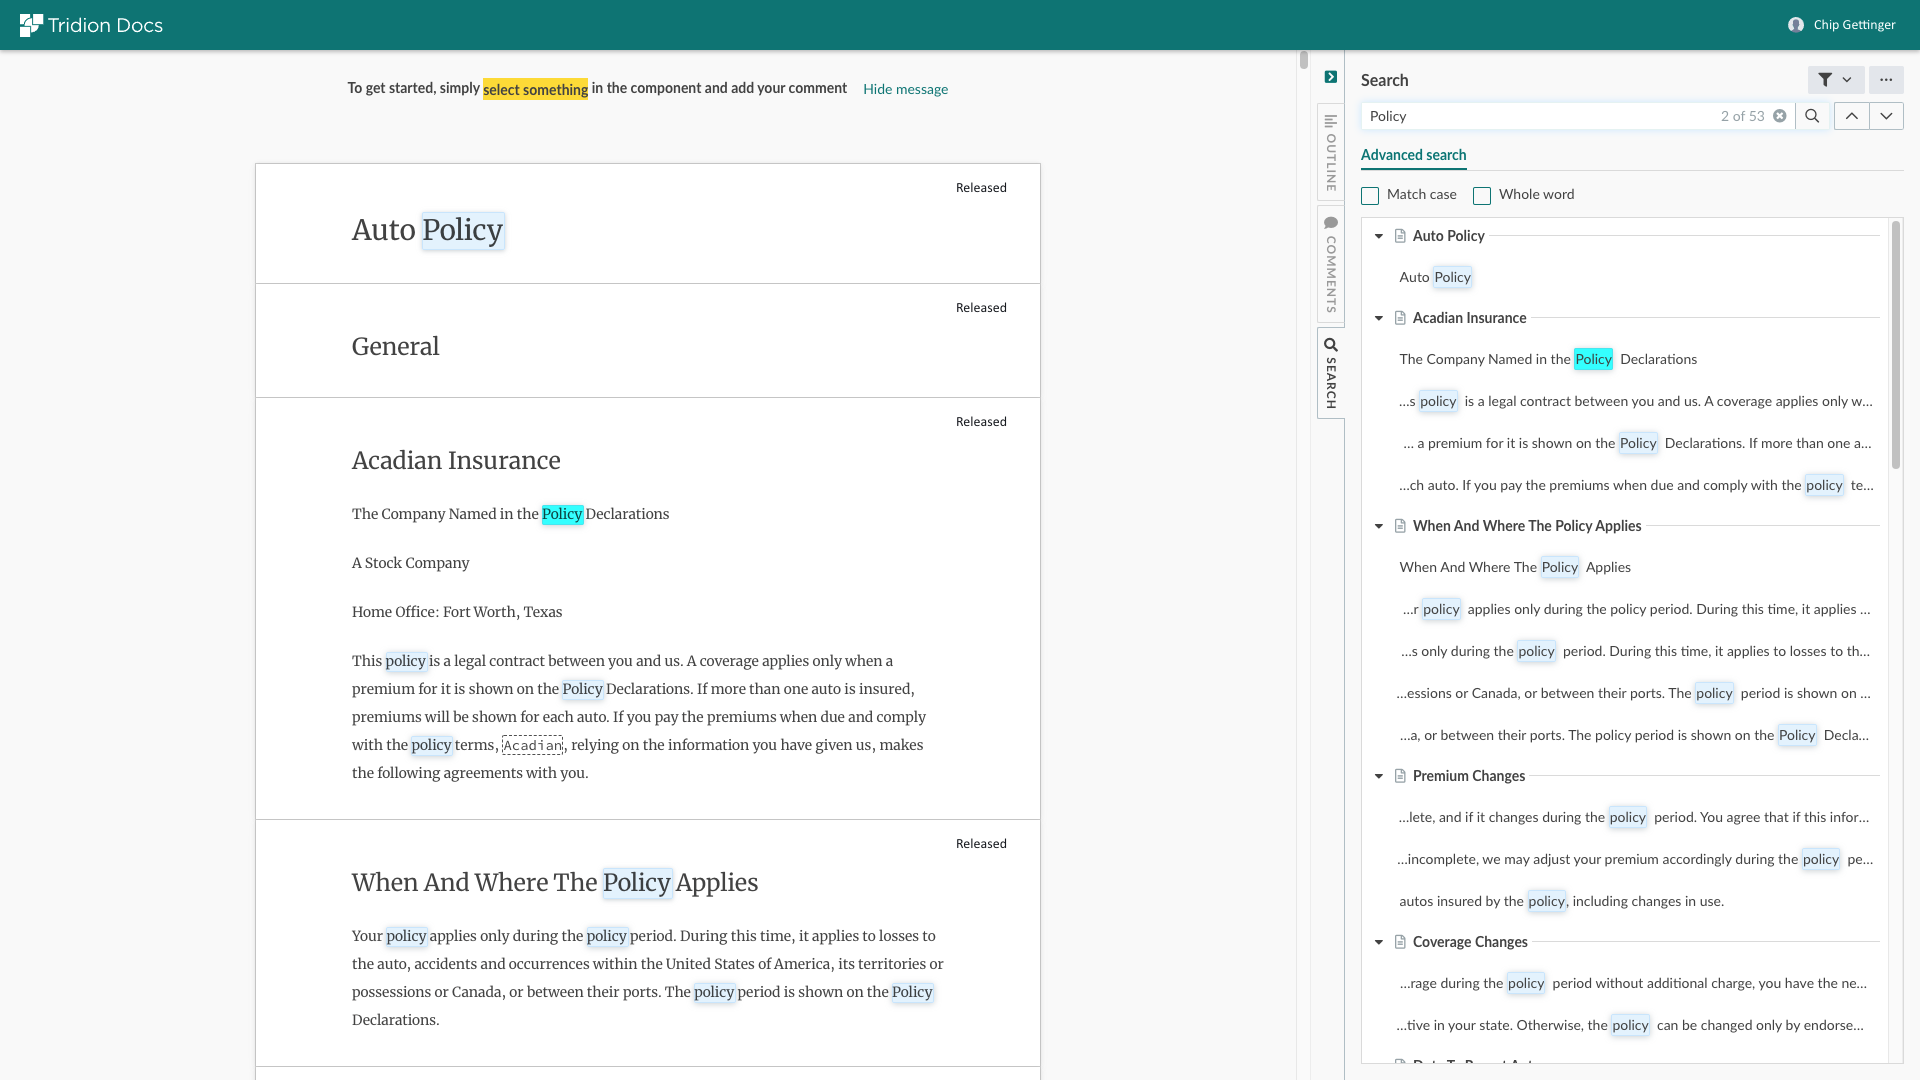
Task: Click the search results panel scrollbar
Action: (x=1895, y=345)
